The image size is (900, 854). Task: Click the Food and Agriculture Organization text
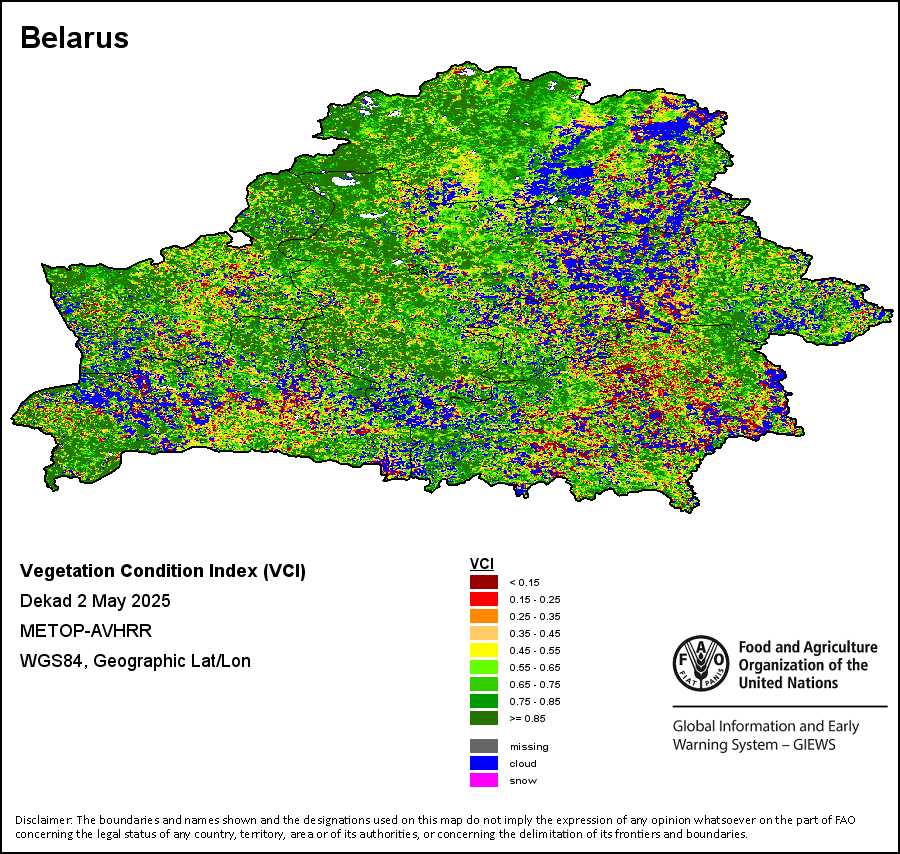coord(808,665)
